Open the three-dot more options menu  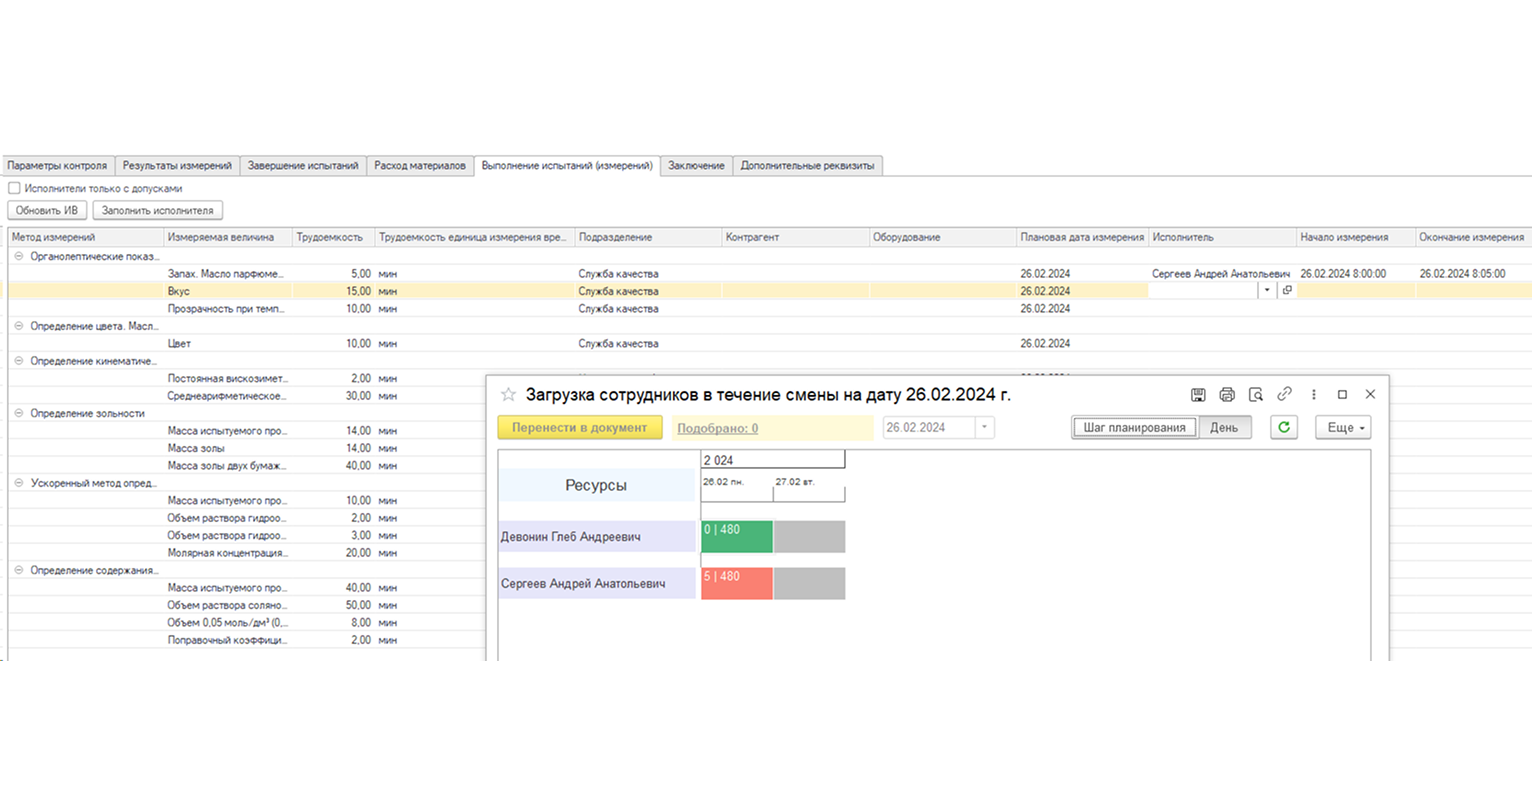1314,395
